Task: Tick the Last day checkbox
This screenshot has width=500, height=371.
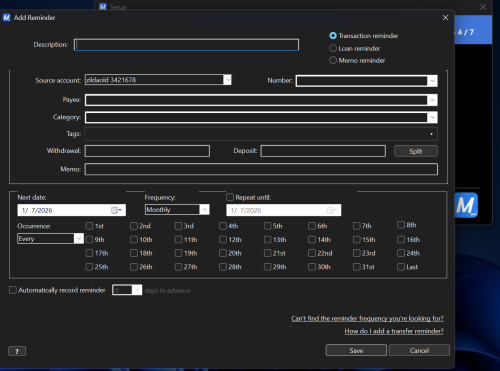Action: [x=401, y=267]
